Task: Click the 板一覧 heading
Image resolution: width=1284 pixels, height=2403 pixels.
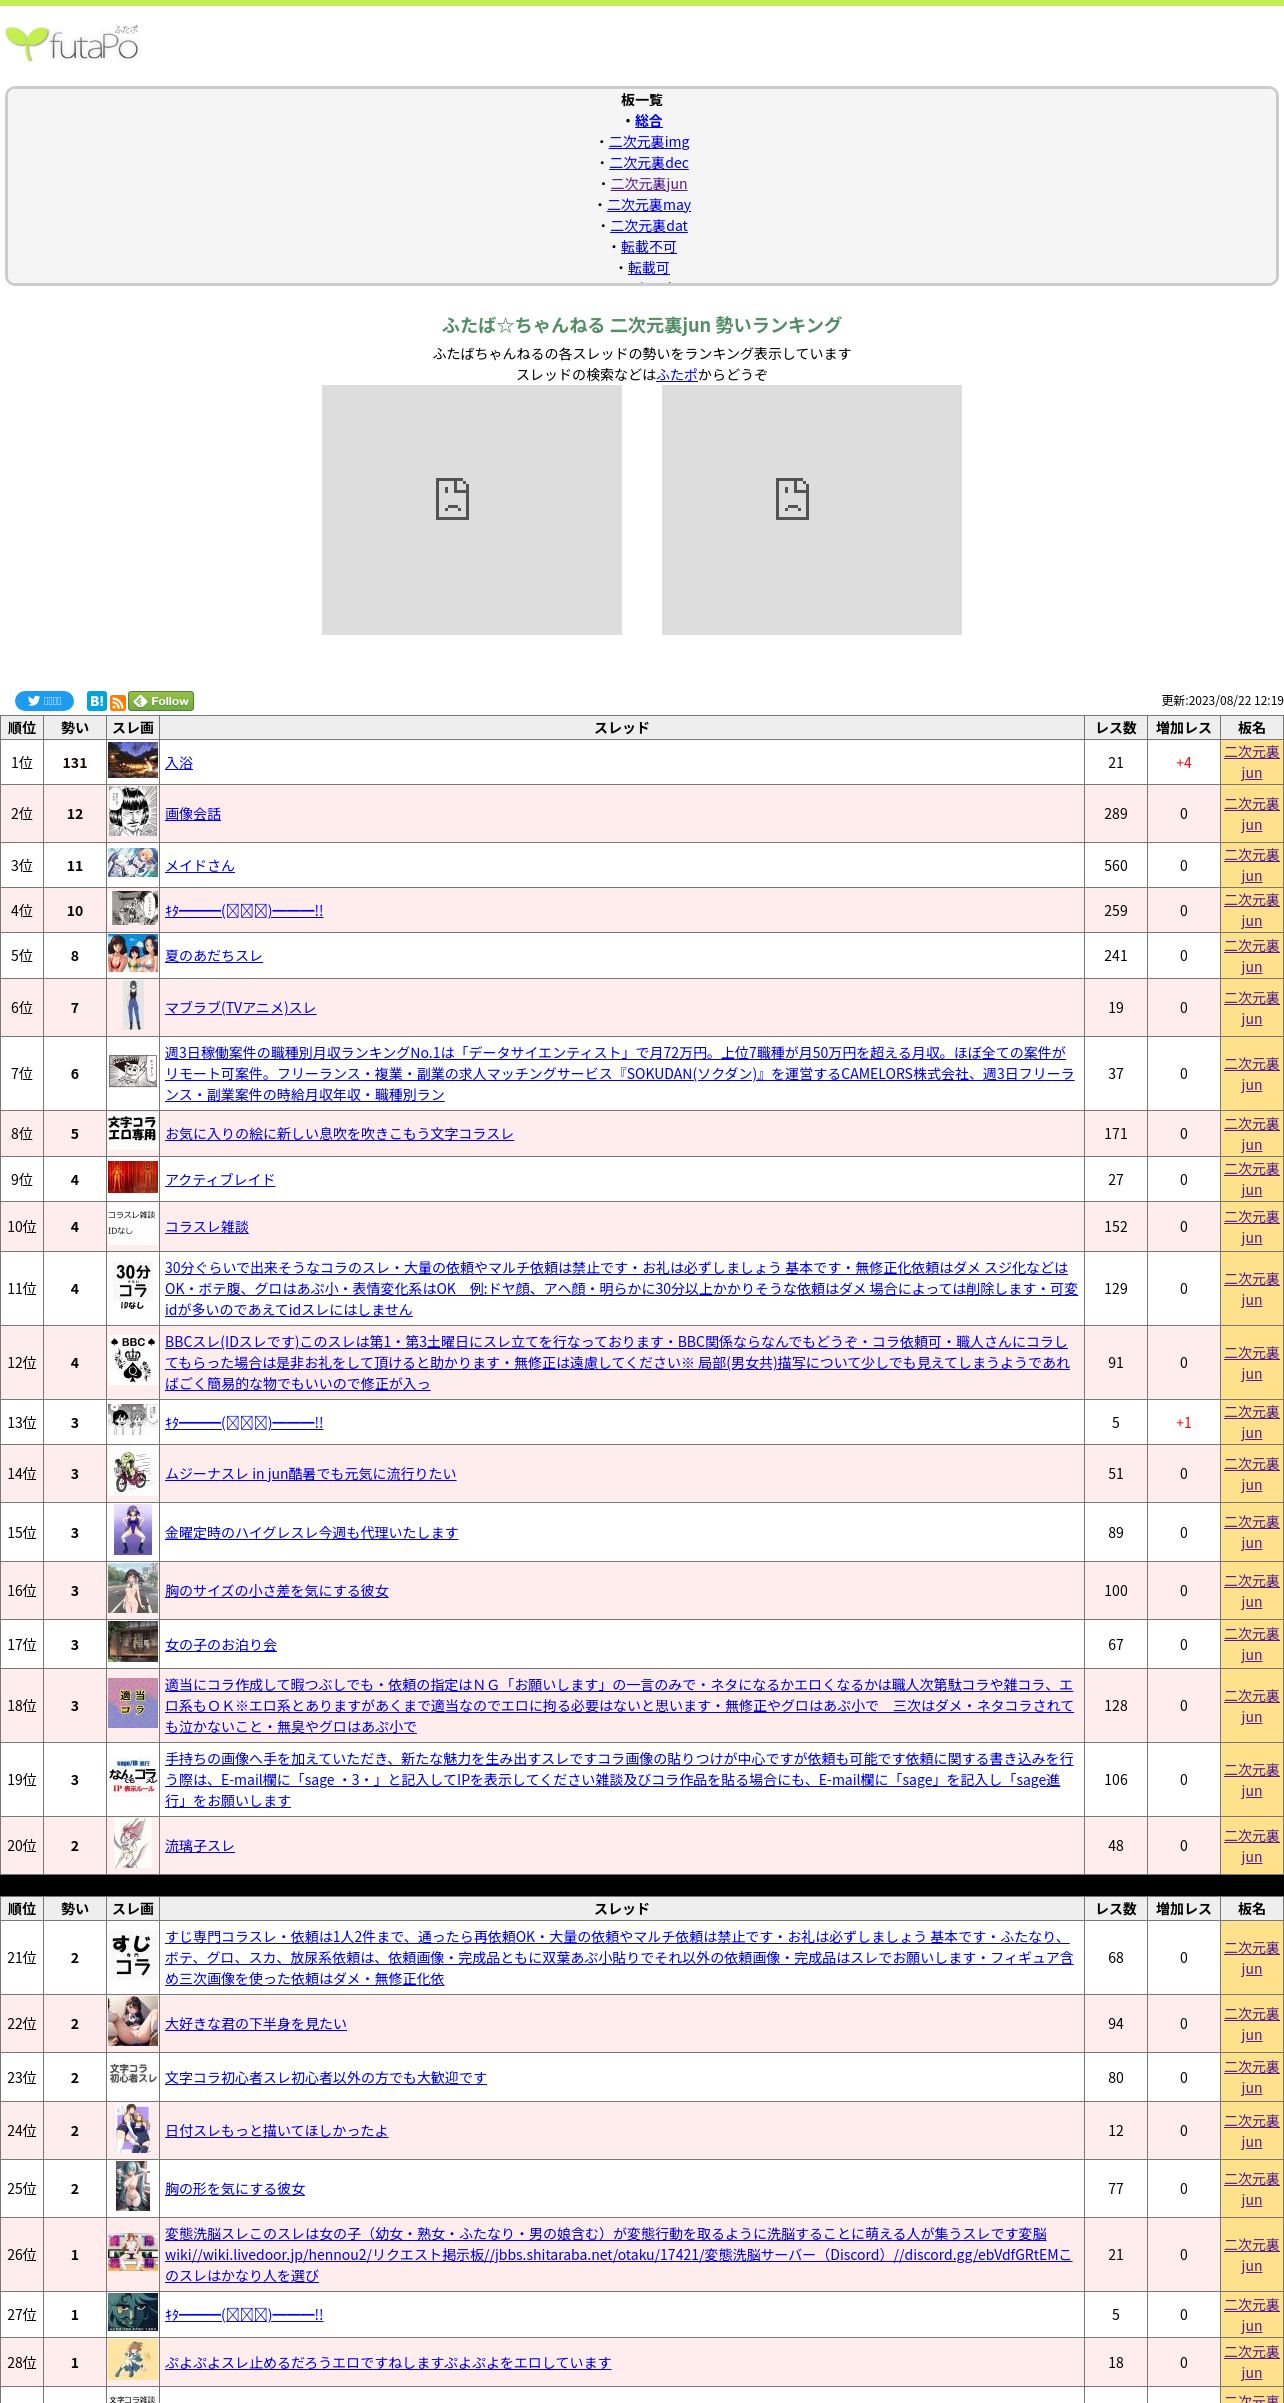Action: pos(642,100)
